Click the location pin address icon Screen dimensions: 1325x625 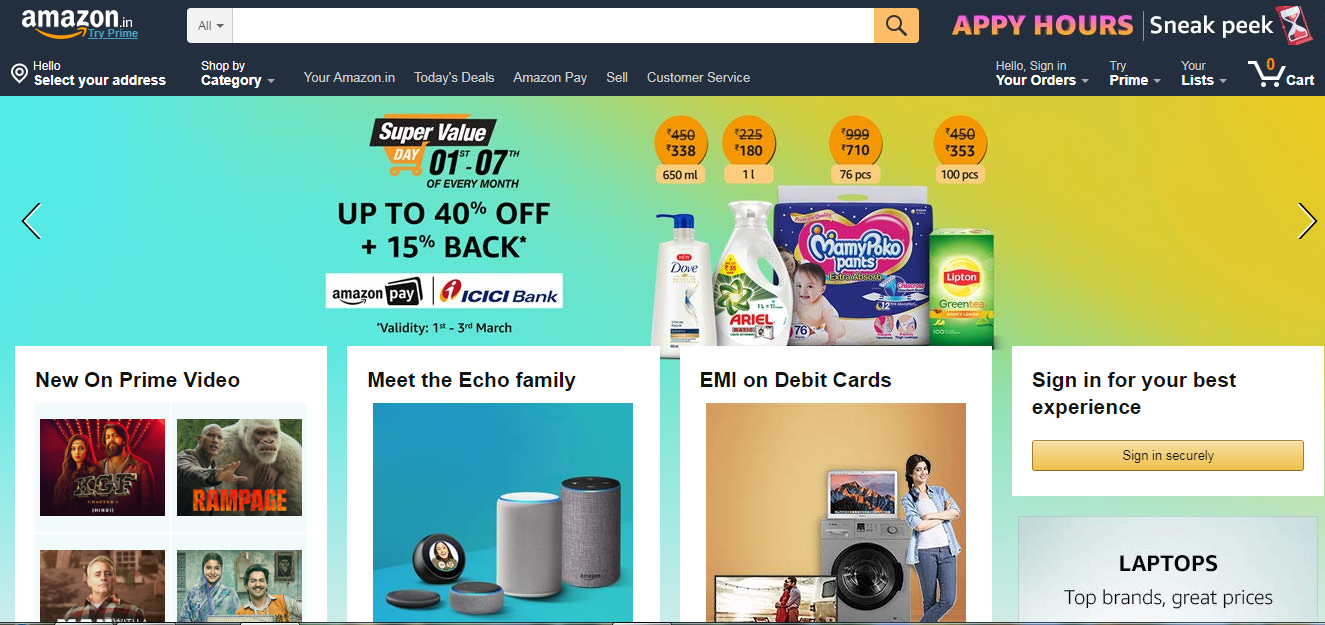19,73
